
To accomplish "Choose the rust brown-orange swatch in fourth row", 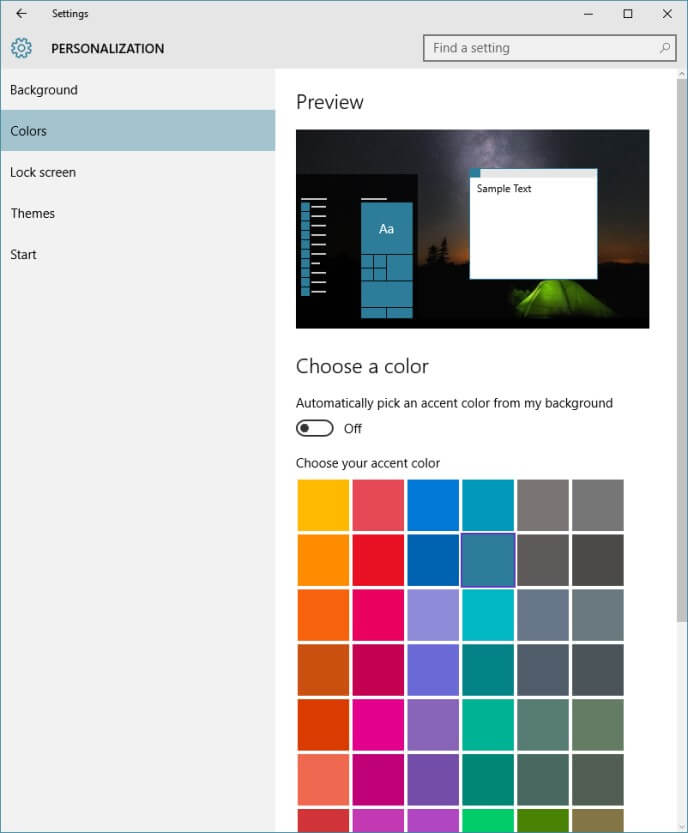I will tap(323, 670).
